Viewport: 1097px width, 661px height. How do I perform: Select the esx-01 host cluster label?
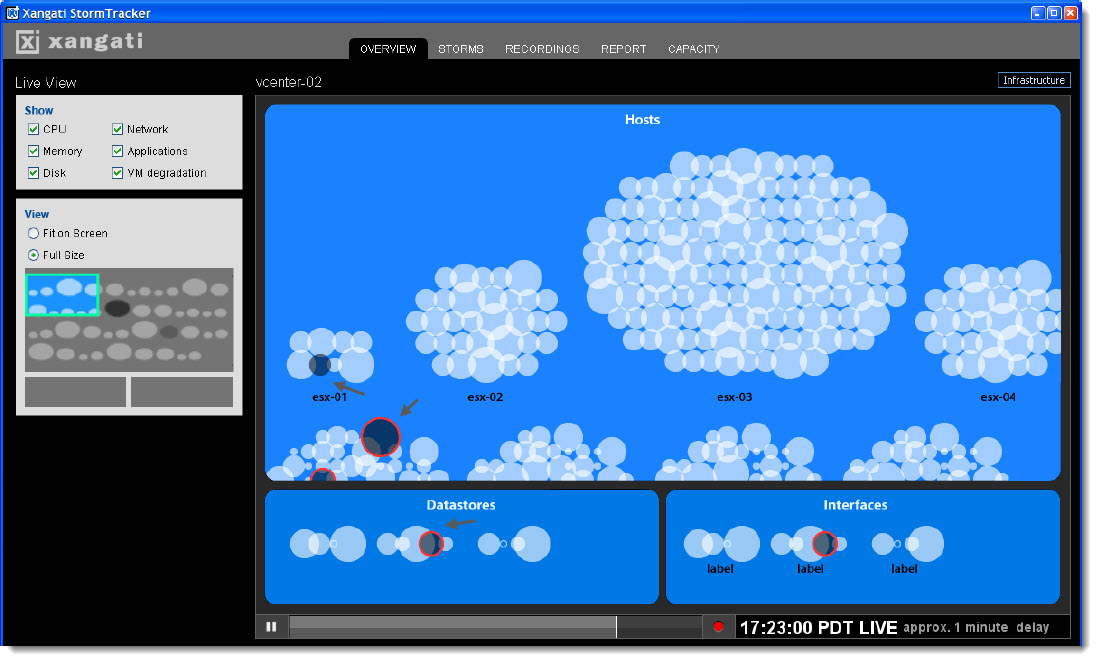330,397
